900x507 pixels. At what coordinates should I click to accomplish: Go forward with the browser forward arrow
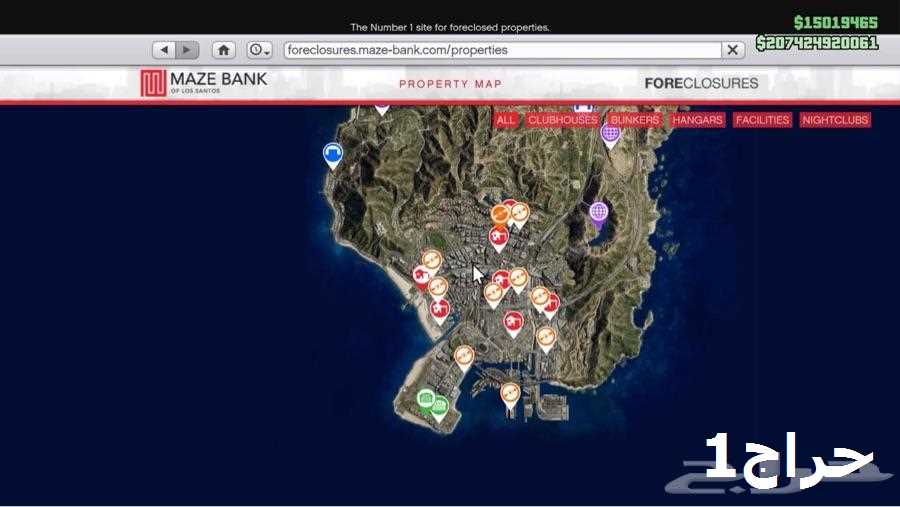click(187, 50)
